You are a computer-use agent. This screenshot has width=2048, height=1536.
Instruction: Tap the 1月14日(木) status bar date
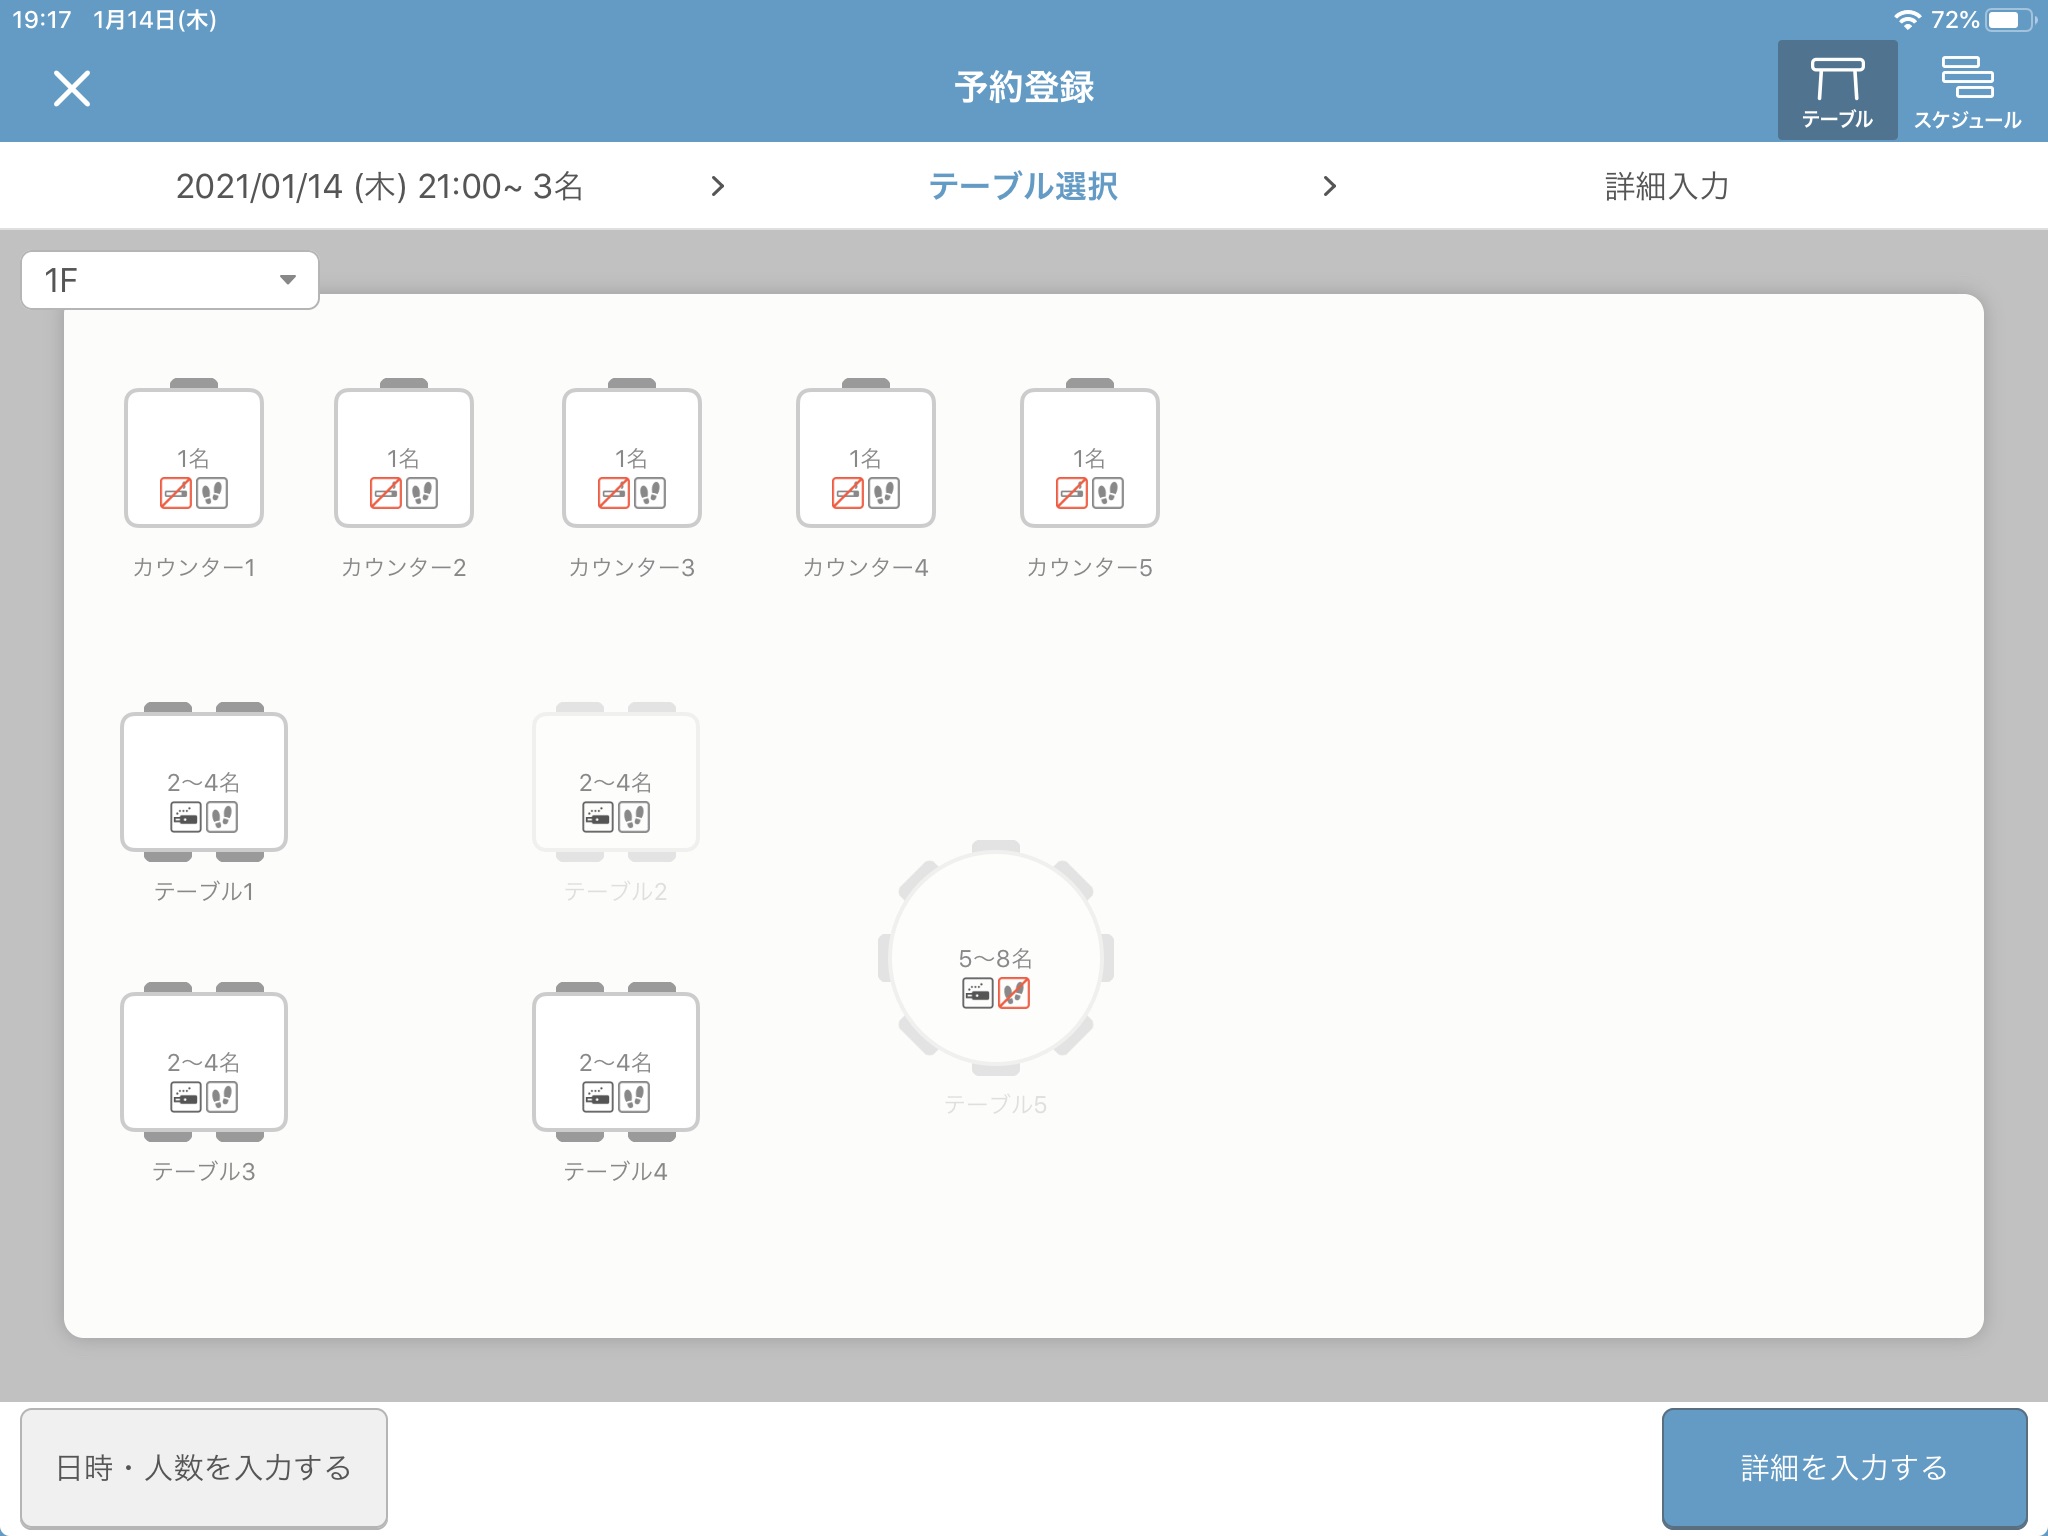pos(155,20)
